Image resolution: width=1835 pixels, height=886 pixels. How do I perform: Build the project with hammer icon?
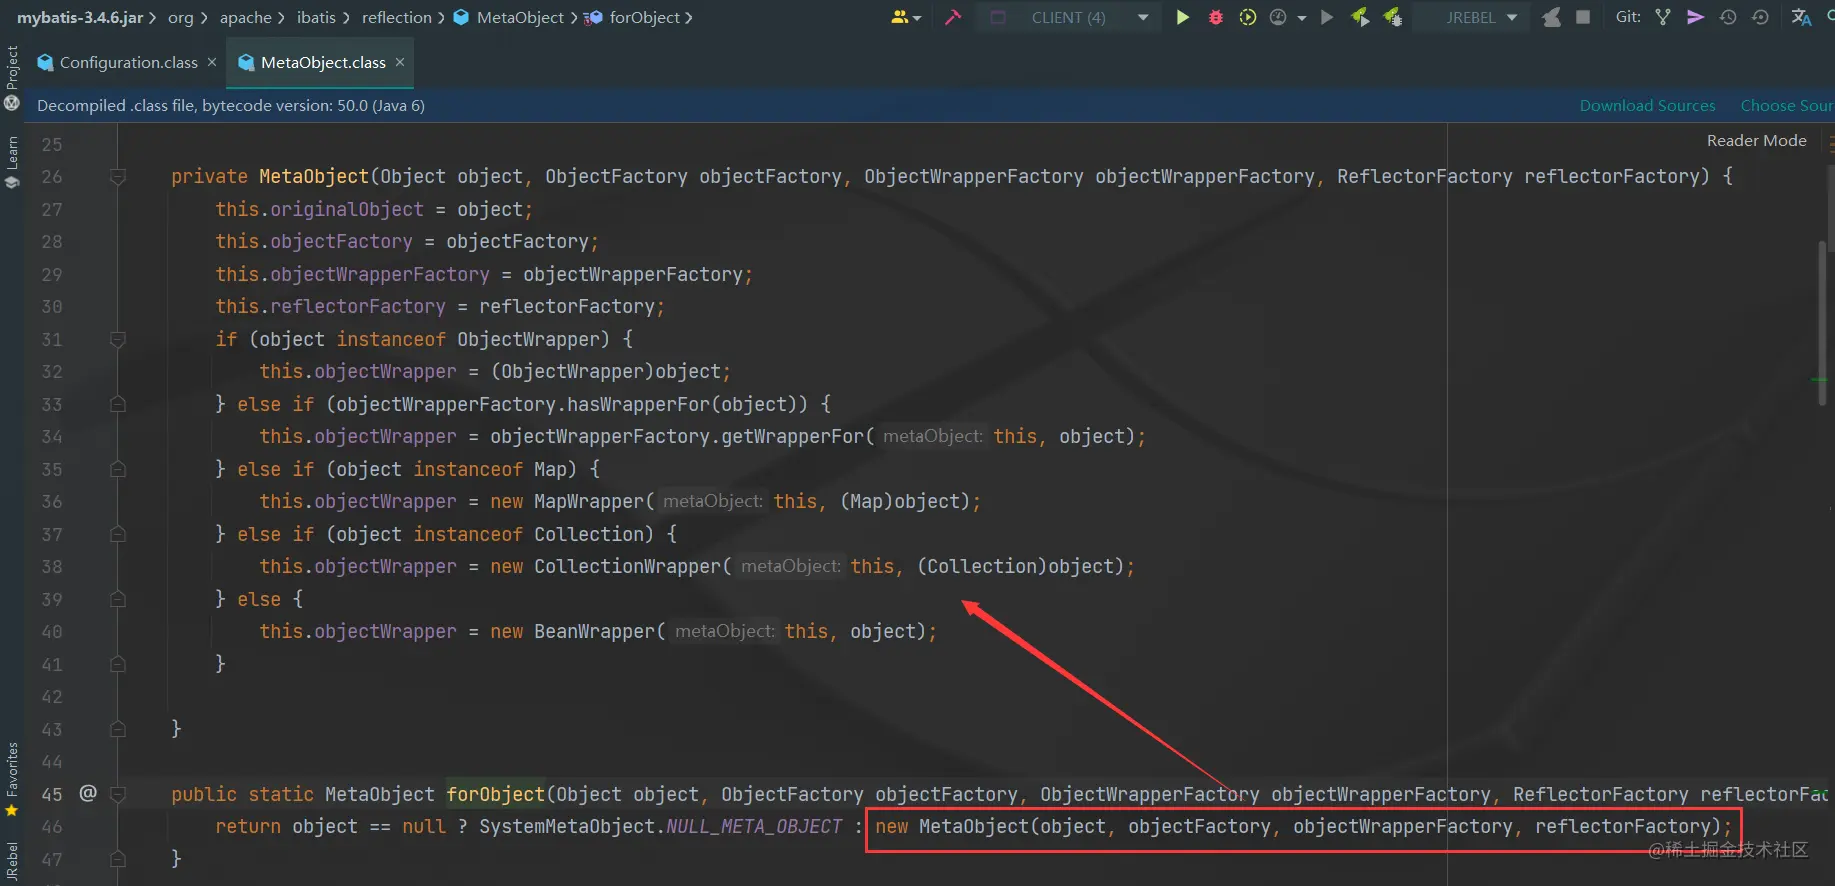[953, 17]
